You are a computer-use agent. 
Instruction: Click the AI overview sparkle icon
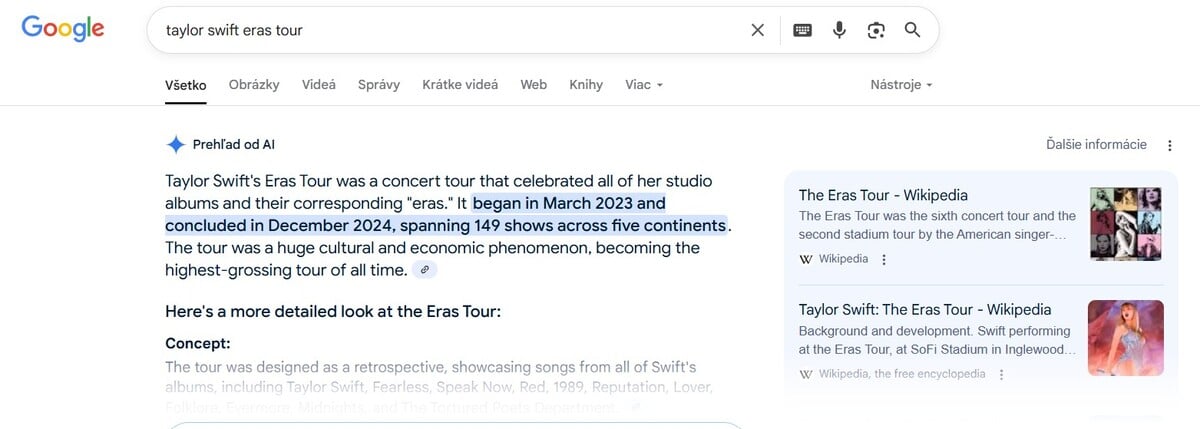[x=176, y=144]
